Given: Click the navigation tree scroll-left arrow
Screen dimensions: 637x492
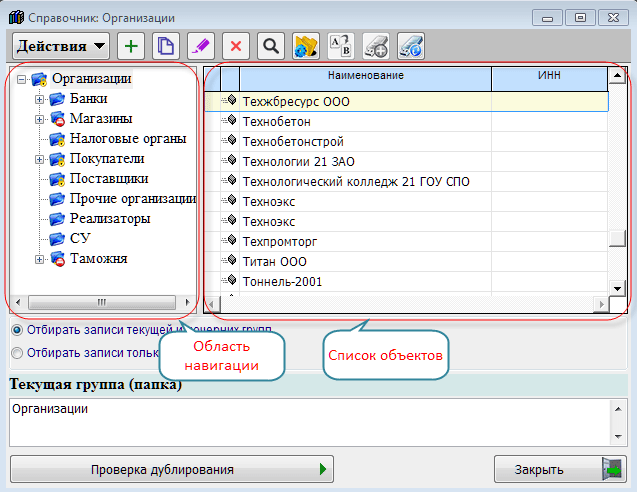Looking at the screenshot, I should tap(18, 302).
